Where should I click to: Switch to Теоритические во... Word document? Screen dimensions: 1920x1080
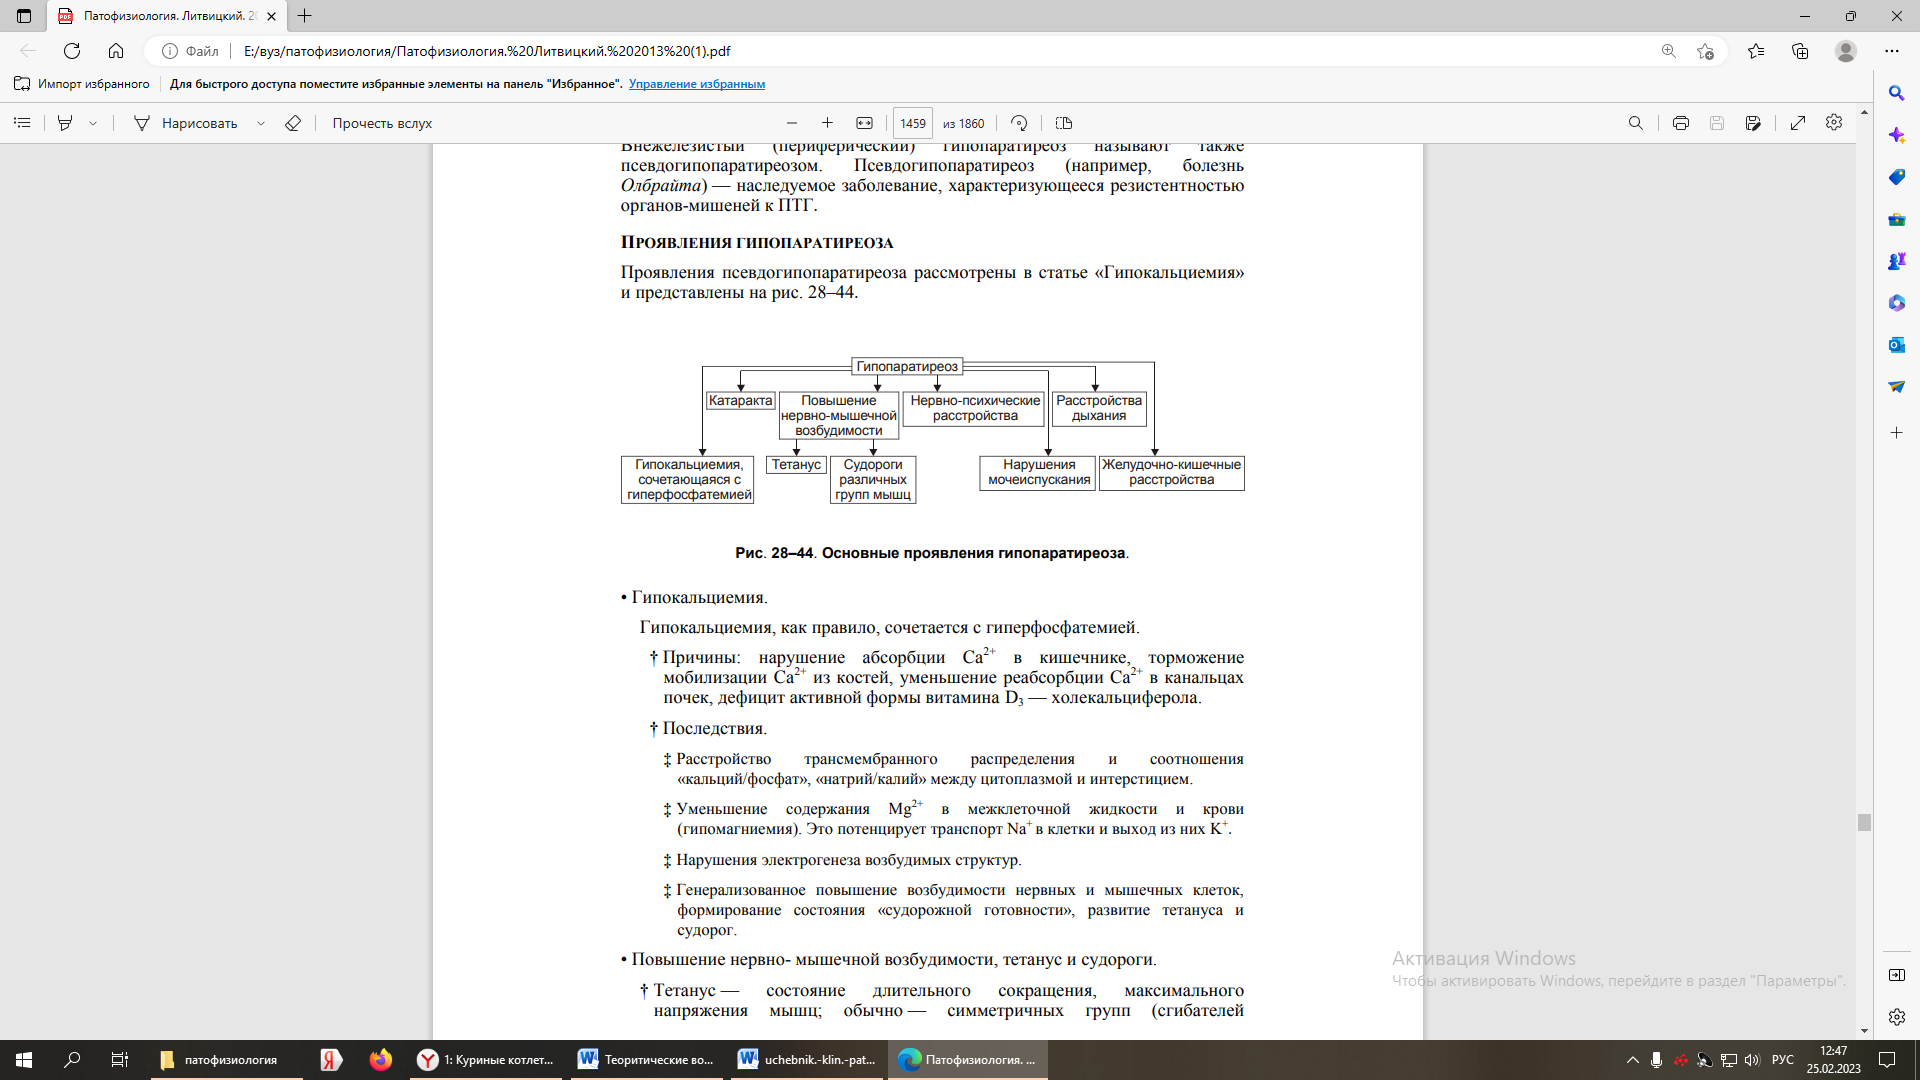pos(647,1060)
